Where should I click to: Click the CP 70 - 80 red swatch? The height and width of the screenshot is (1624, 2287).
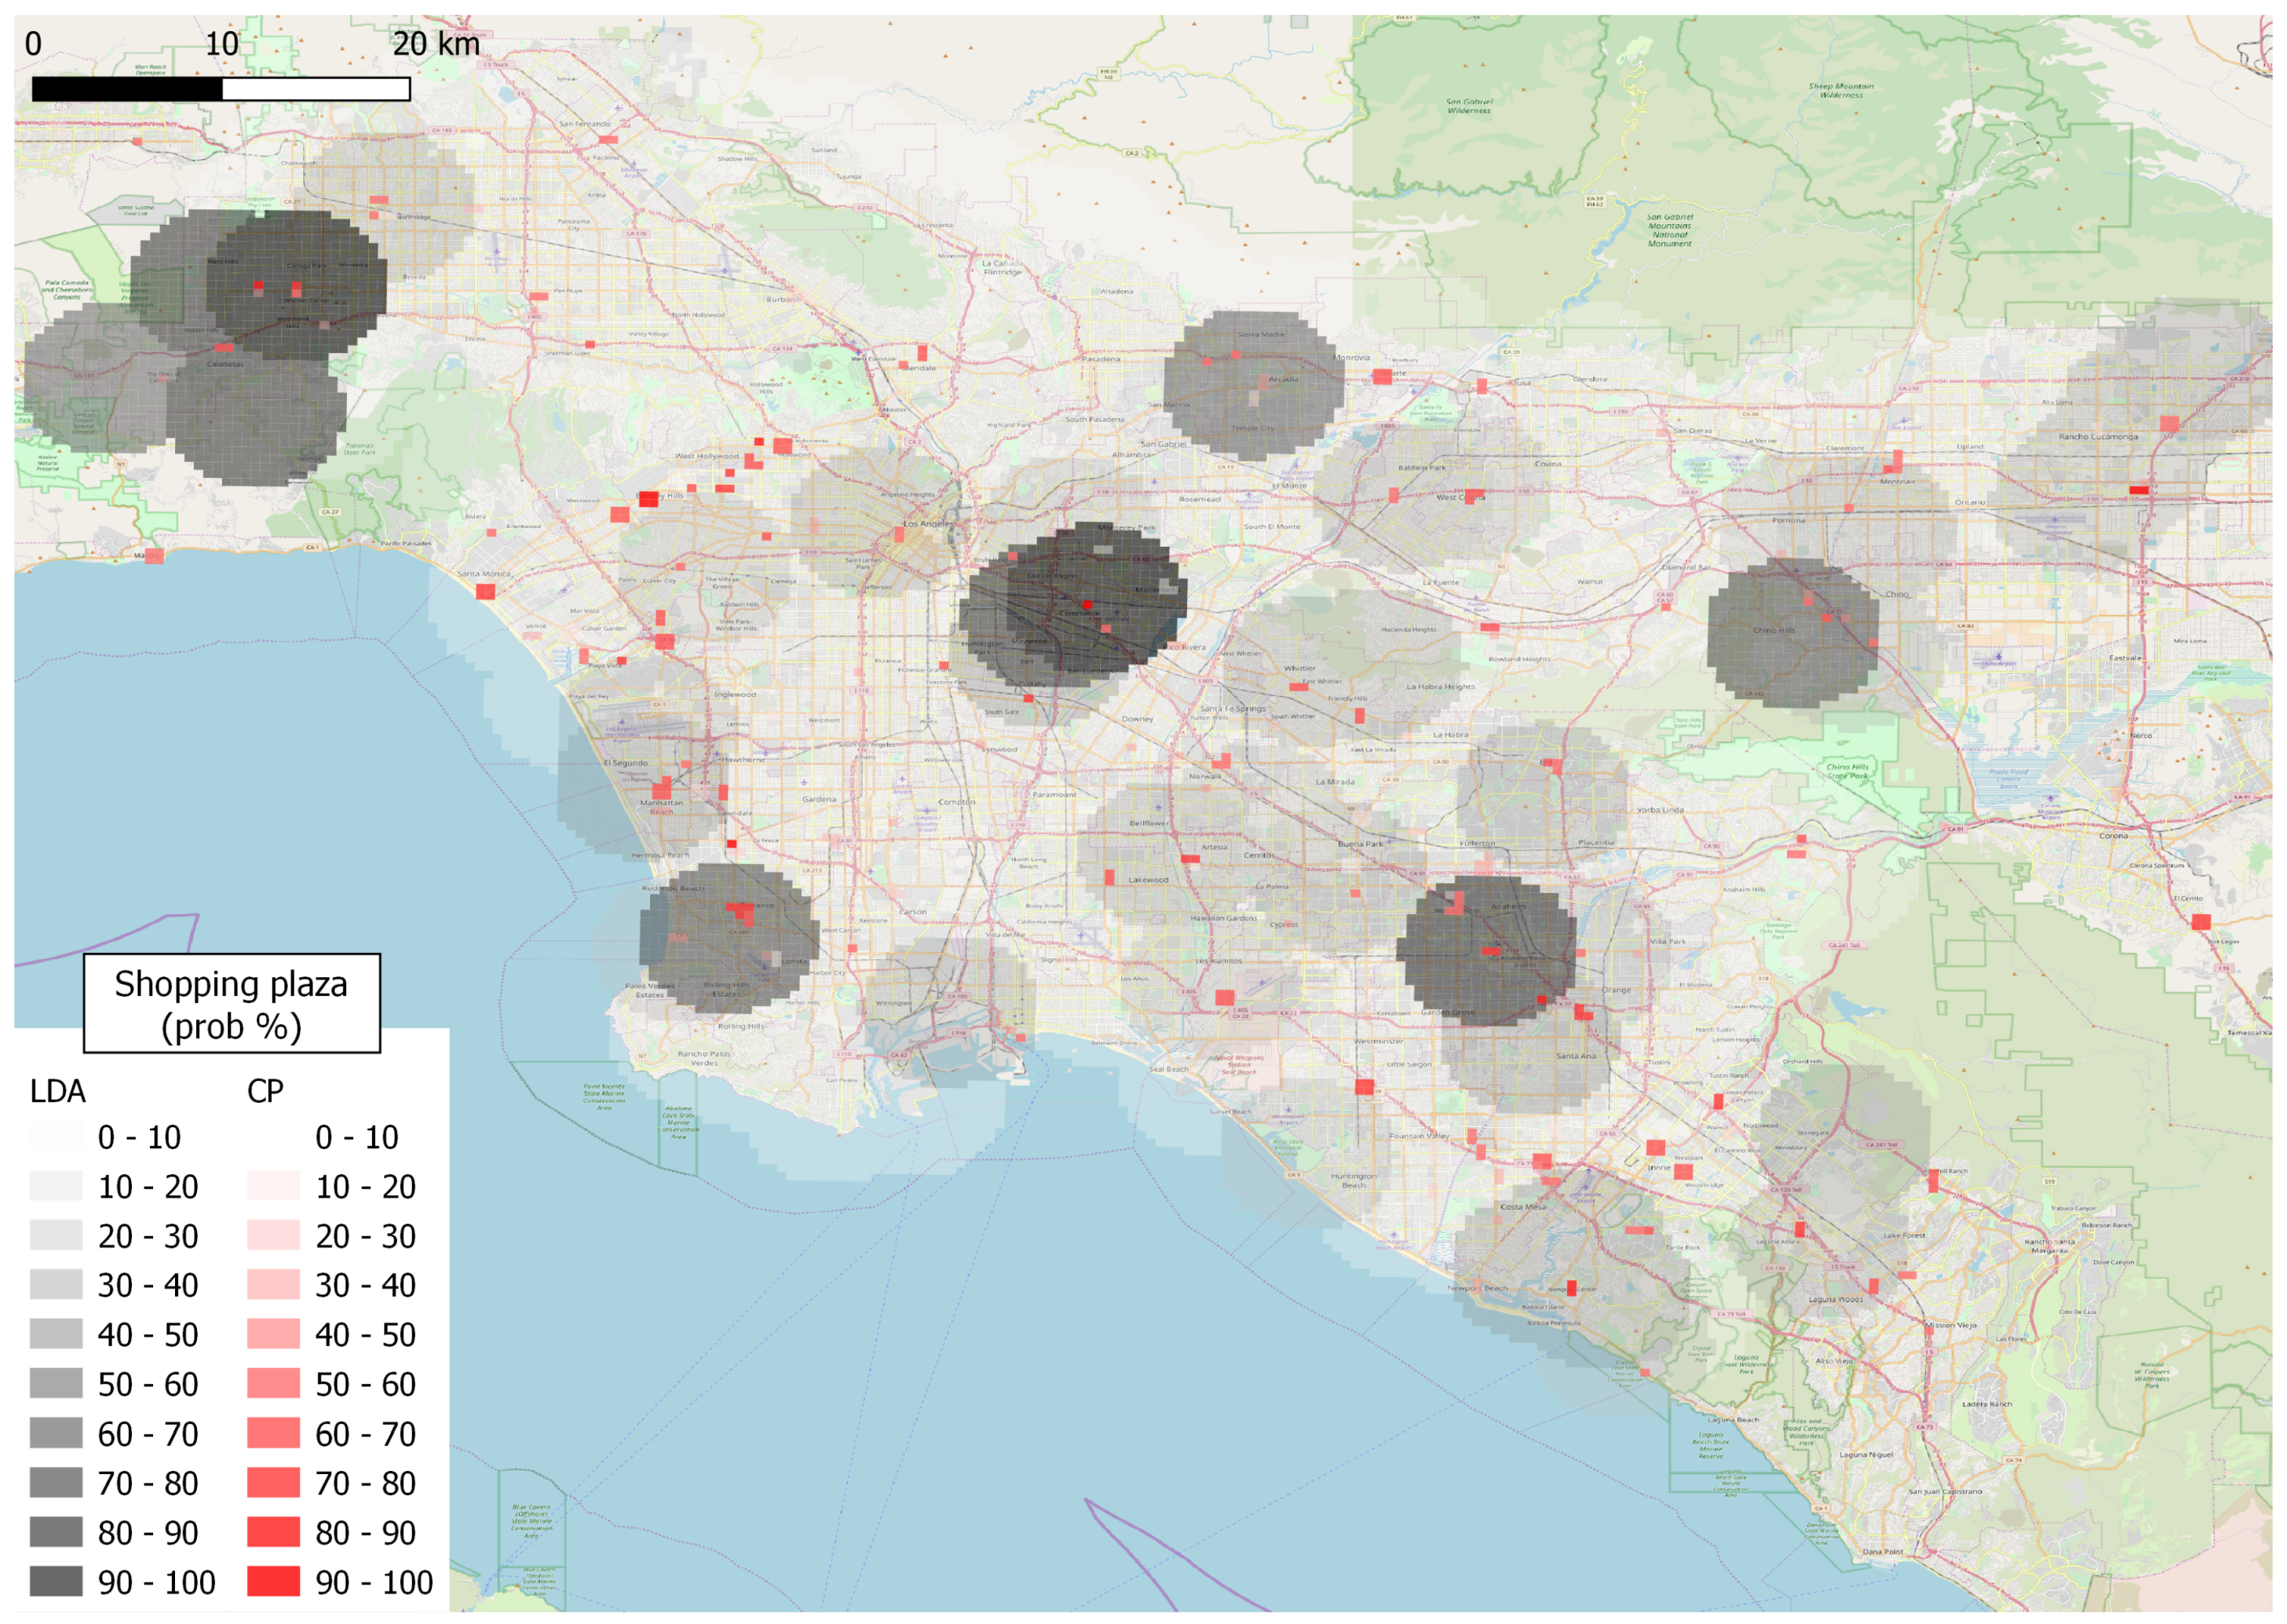(273, 1482)
